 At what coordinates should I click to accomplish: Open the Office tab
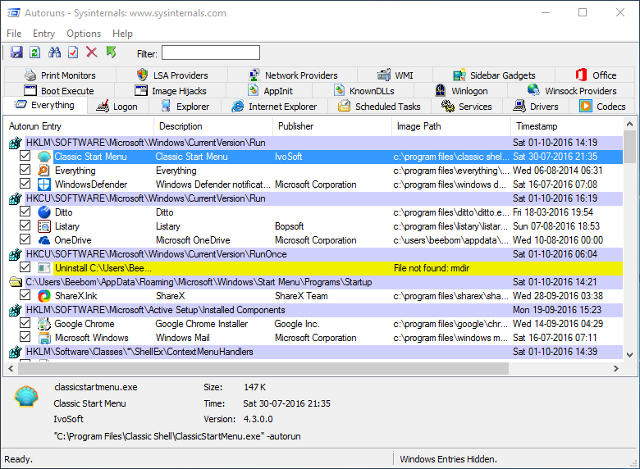pos(596,75)
